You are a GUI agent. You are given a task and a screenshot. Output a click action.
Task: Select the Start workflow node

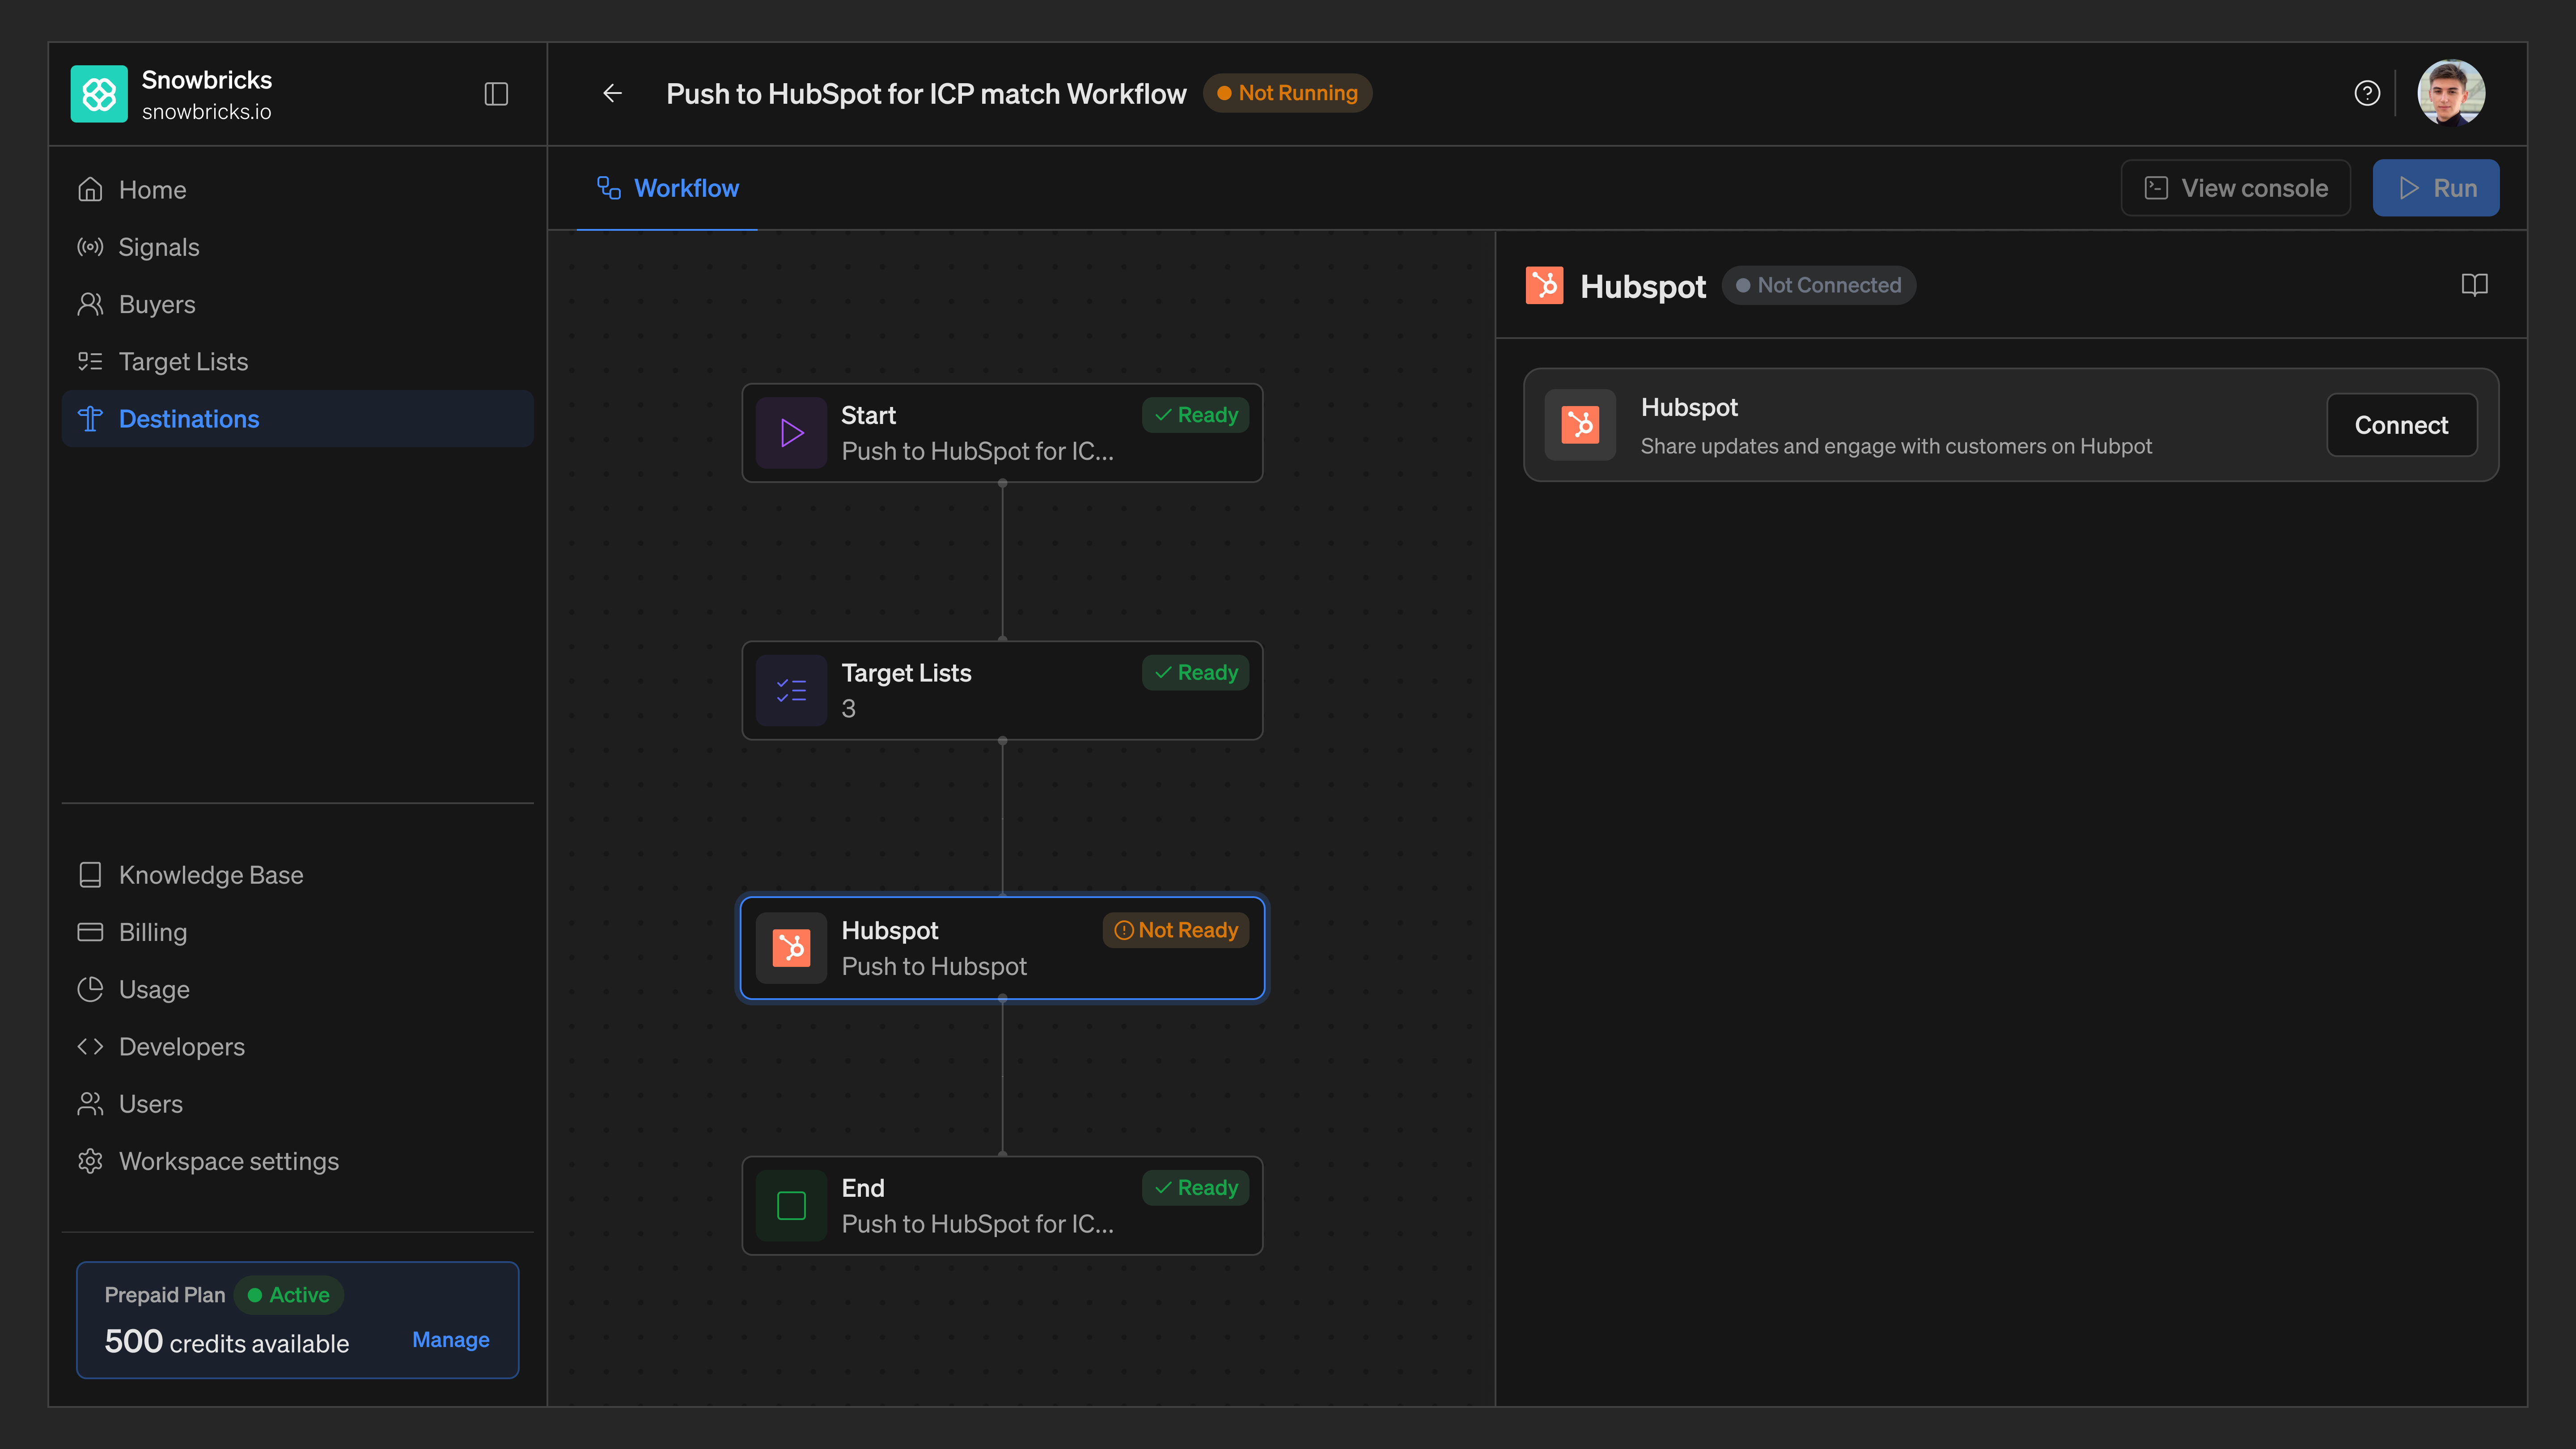click(1002, 433)
